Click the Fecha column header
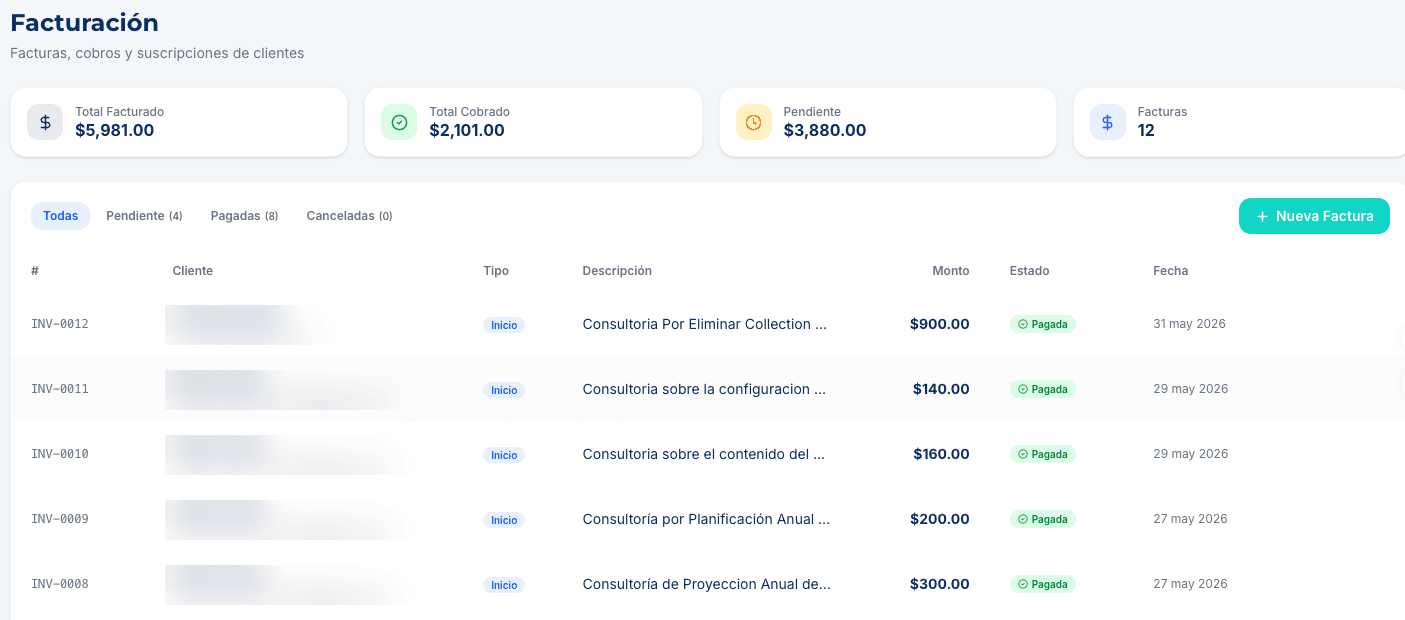This screenshot has height=620, width=1405. pos(1171,271)
